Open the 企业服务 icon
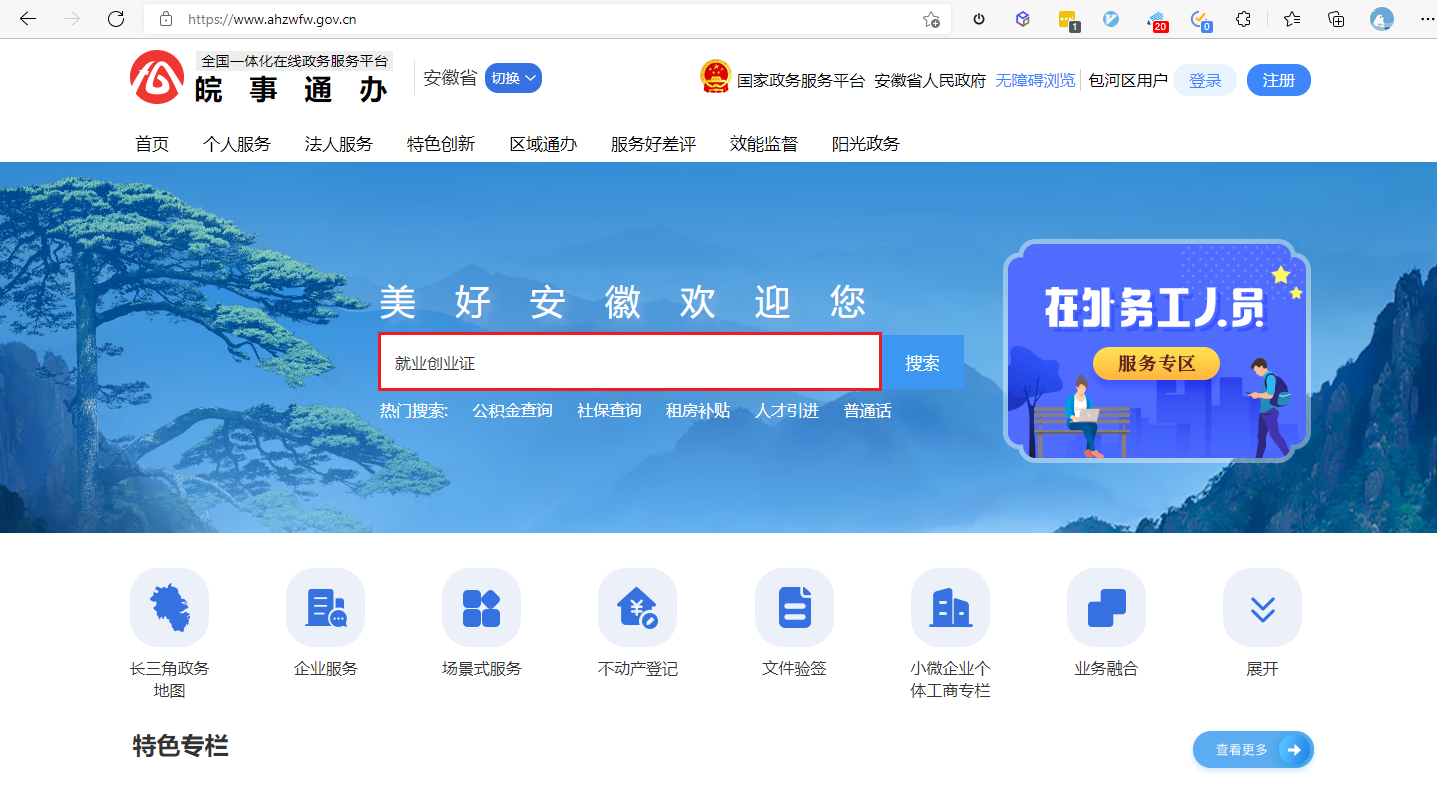The width and height of the screenshot is (1437, 786). [x=325, y=607]
